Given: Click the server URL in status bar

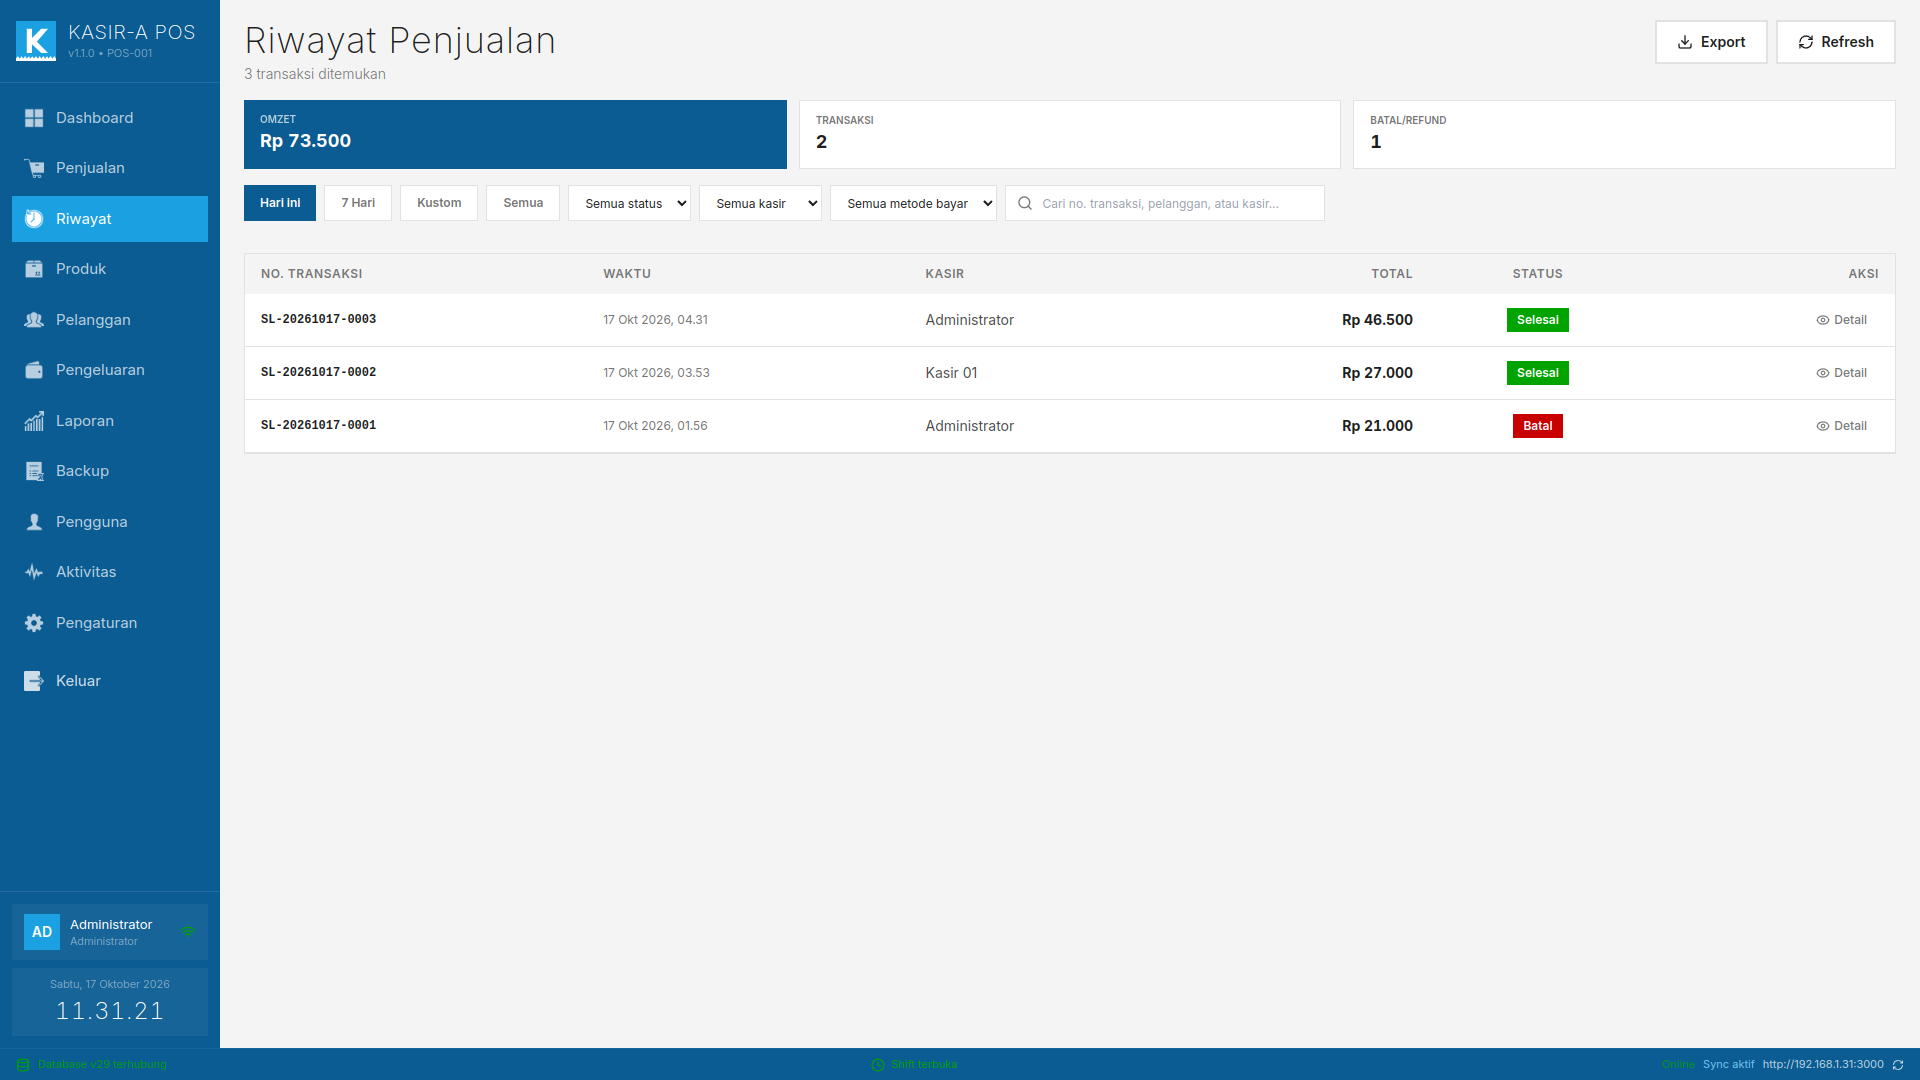Looking at the screenshot, I should click(x=1823, y=1065).
